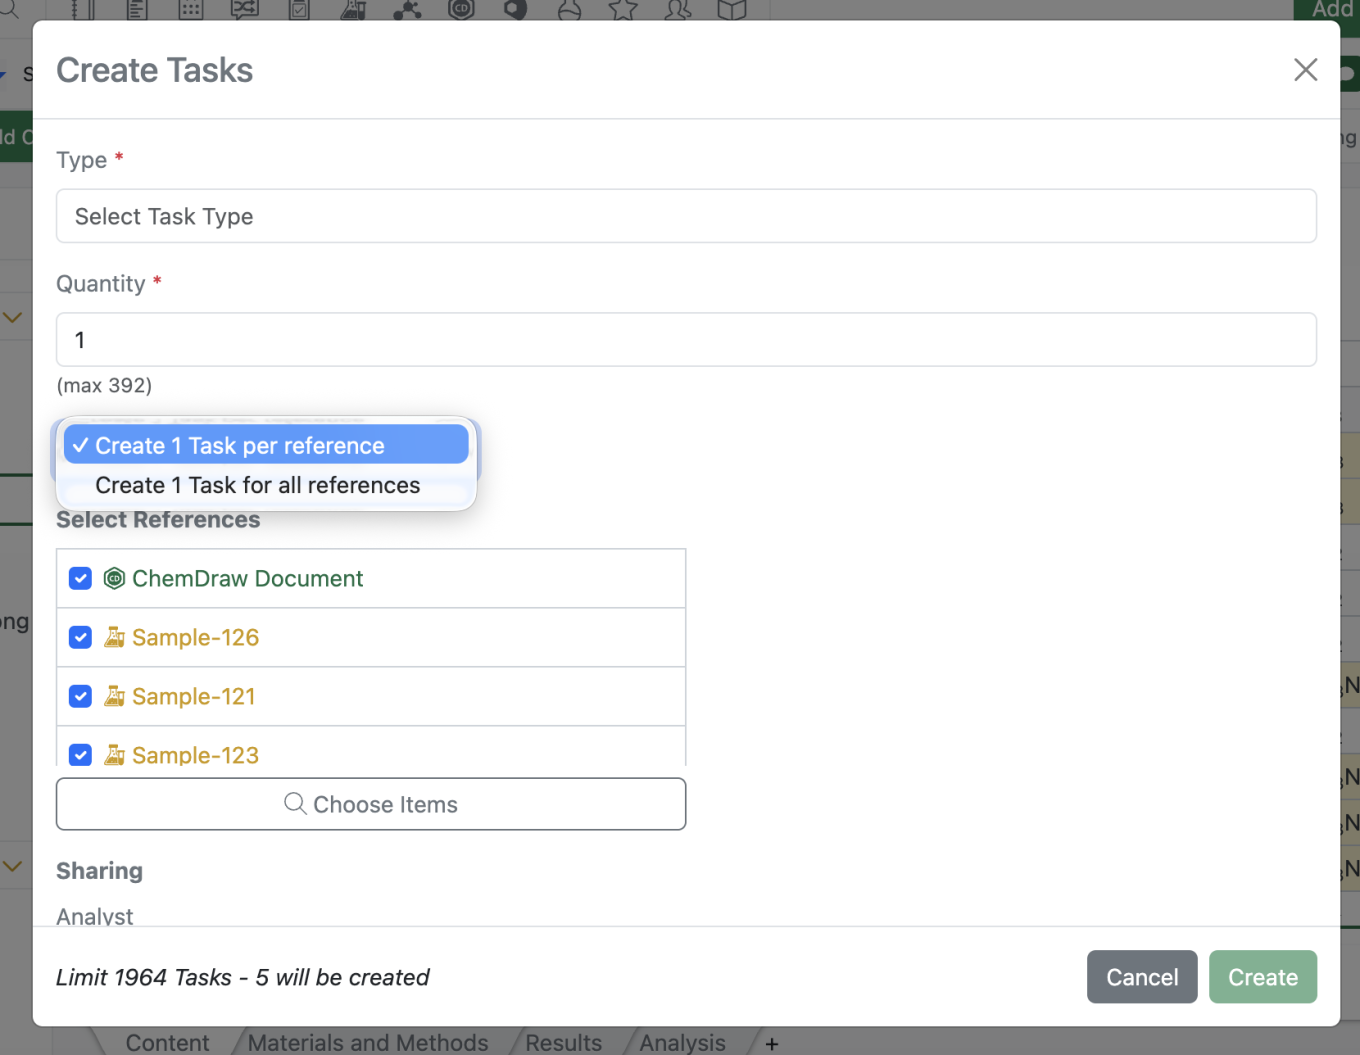Image resolution: width=1360 pixels, height=1055 pixels.
Task: Open the Select Task Type dropdown
Action: click(686, 216)
